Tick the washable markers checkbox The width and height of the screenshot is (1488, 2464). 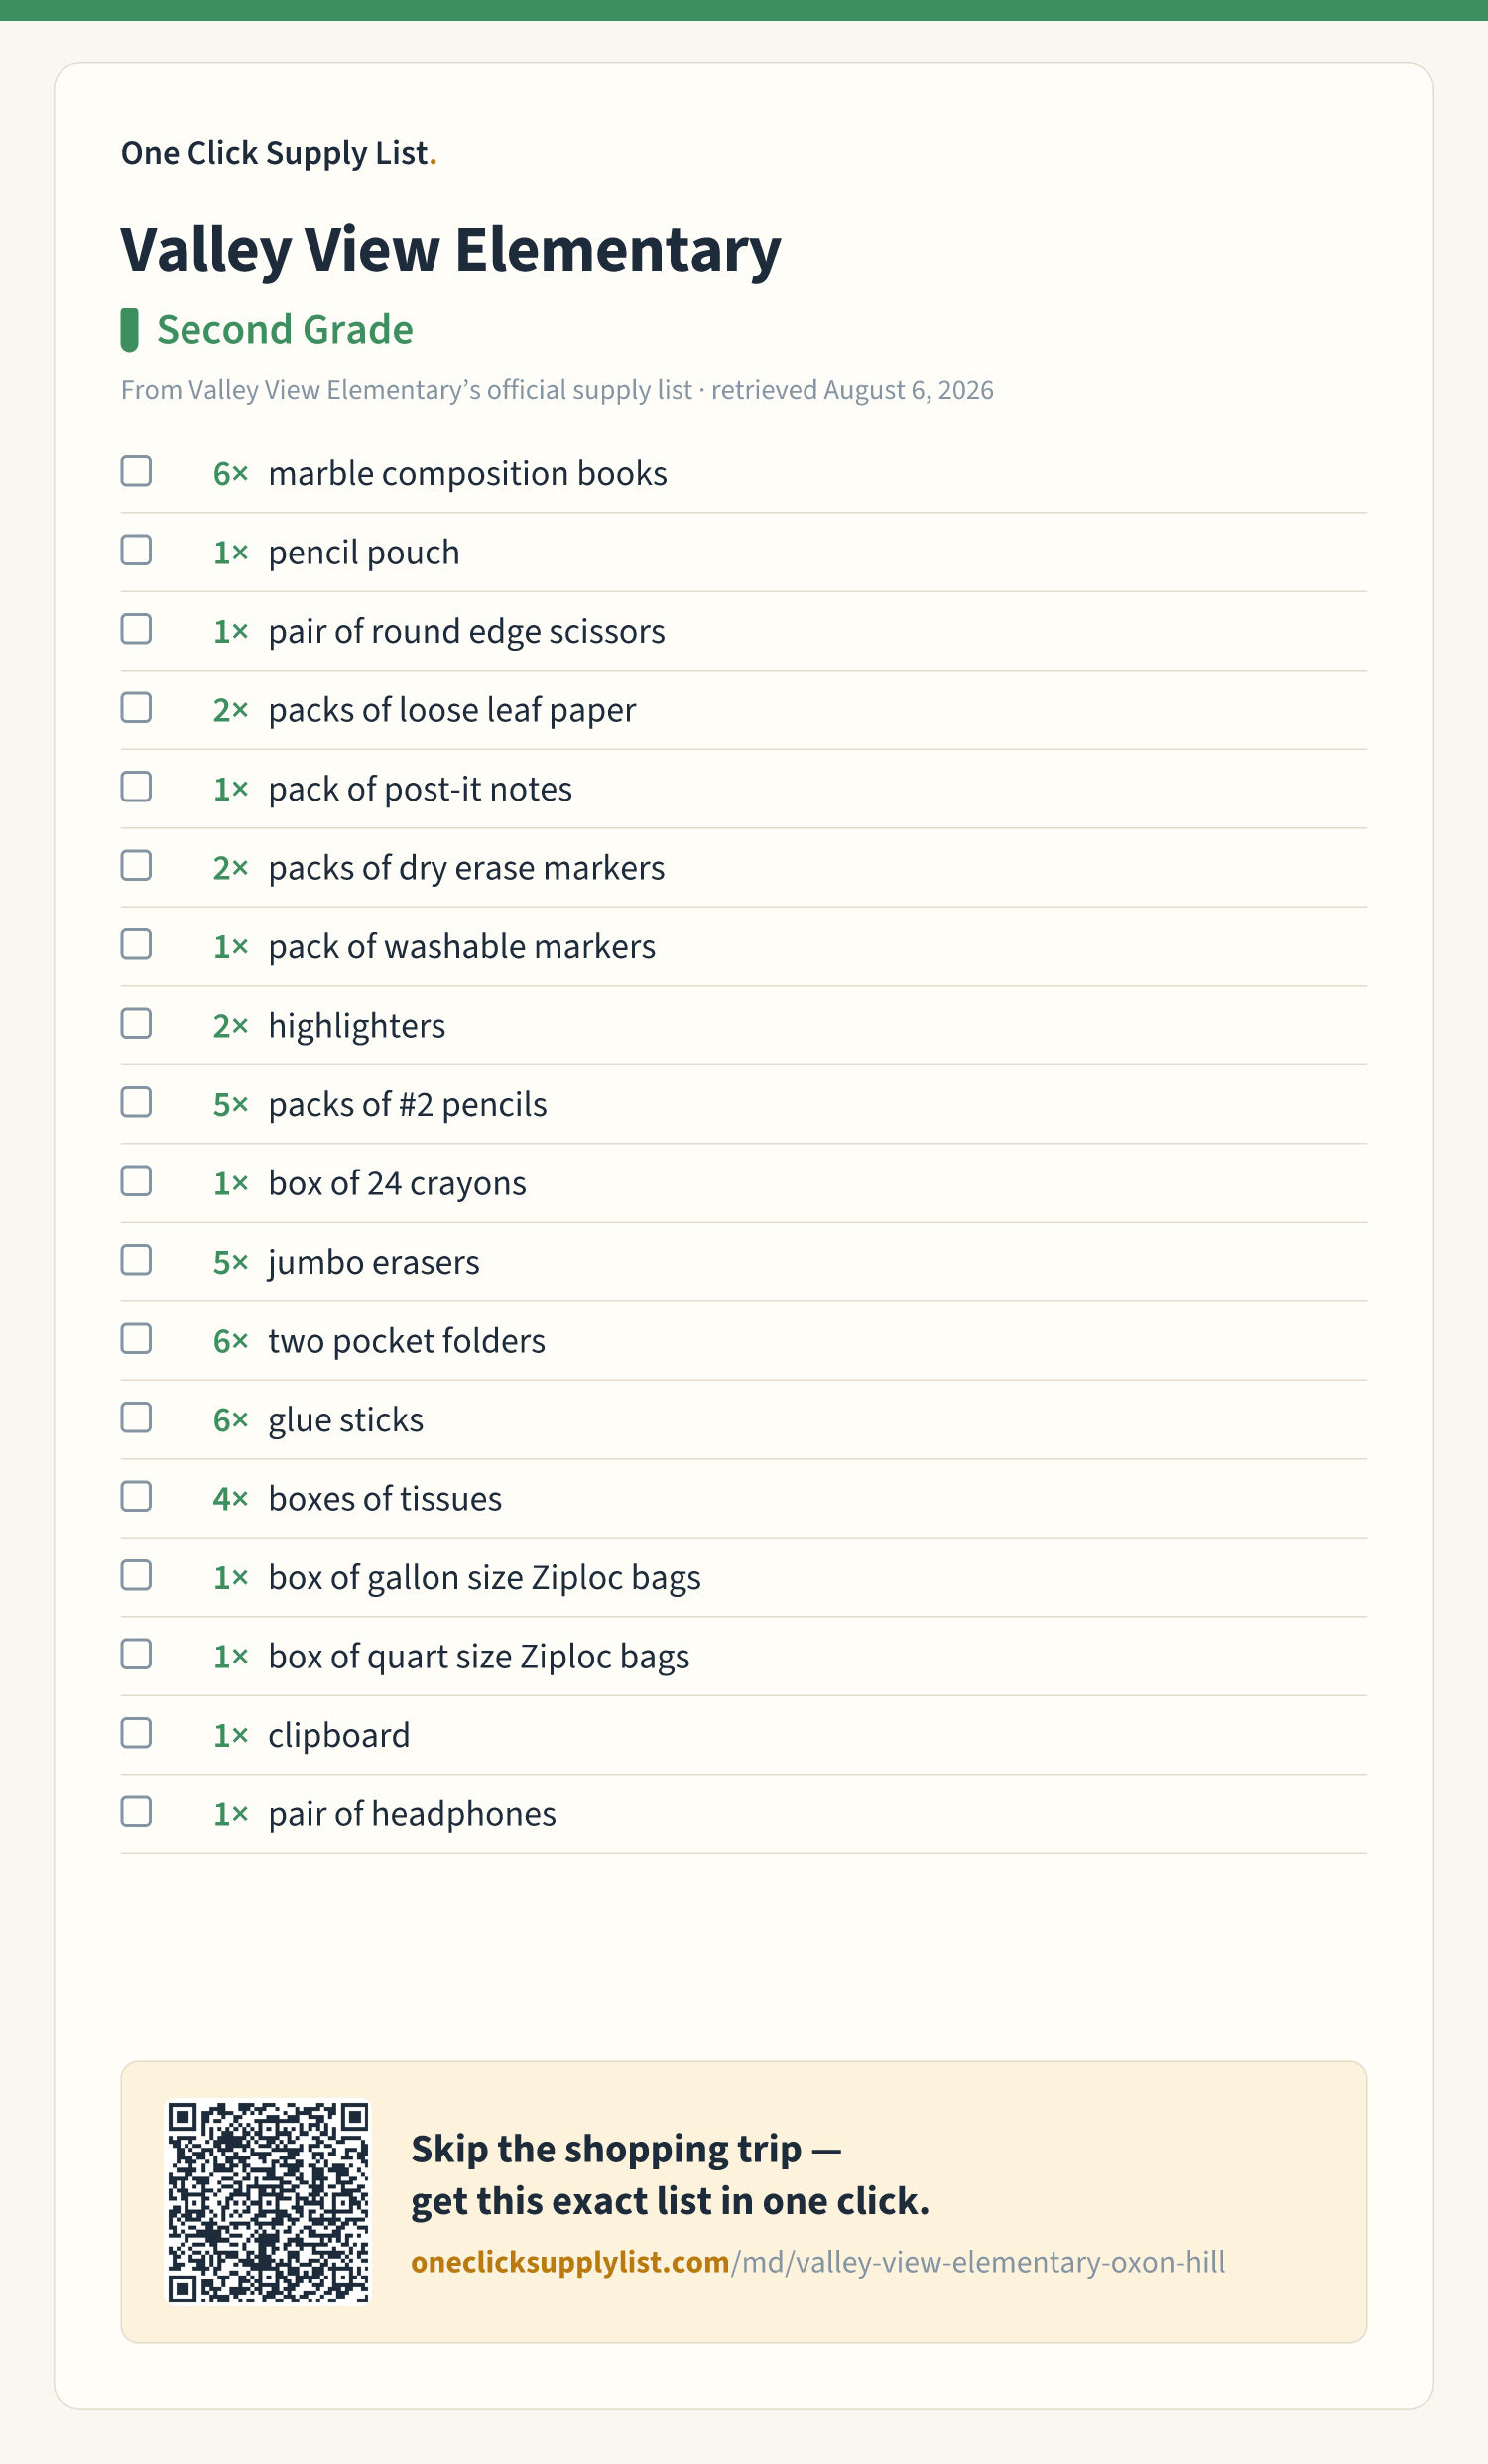(x=136, y=945)
